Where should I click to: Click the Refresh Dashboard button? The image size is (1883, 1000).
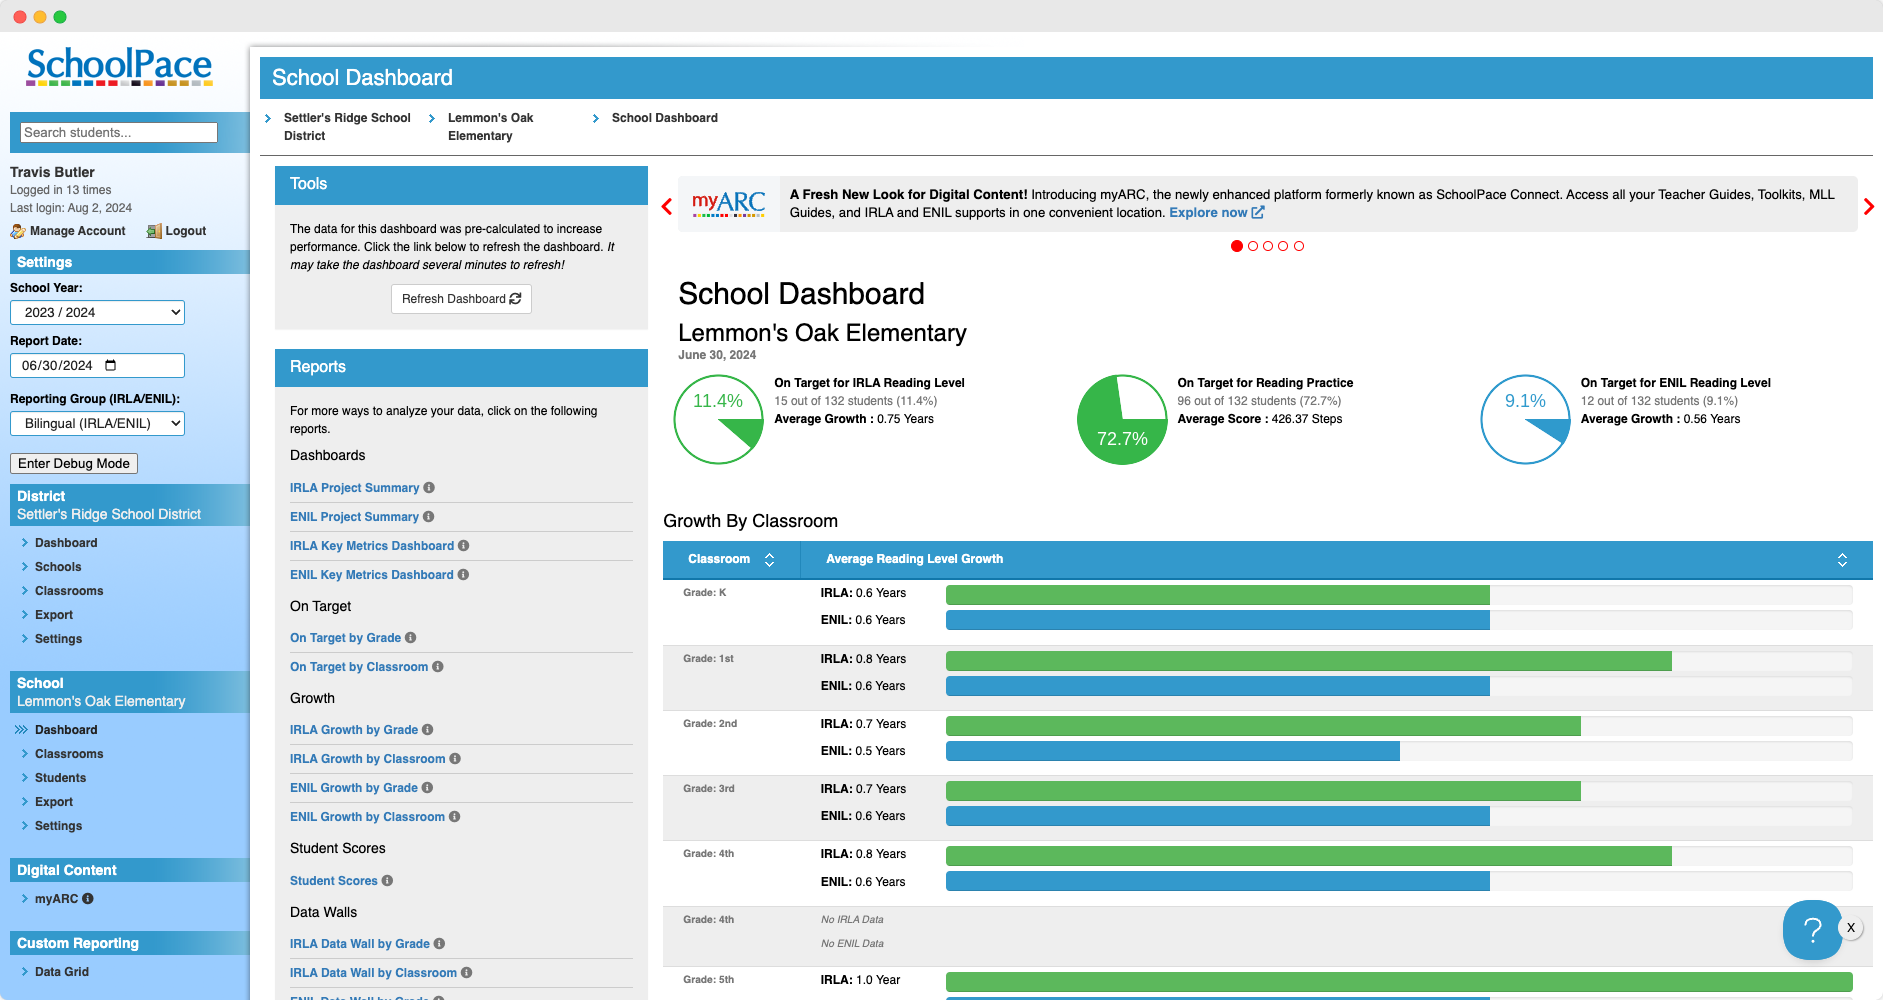461,299
